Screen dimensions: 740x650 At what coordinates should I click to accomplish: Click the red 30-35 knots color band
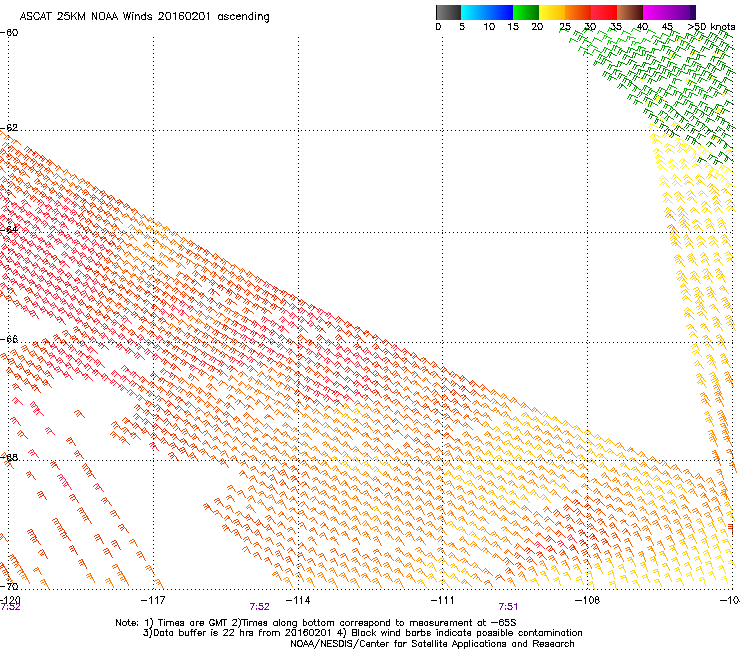coord(604,12)
